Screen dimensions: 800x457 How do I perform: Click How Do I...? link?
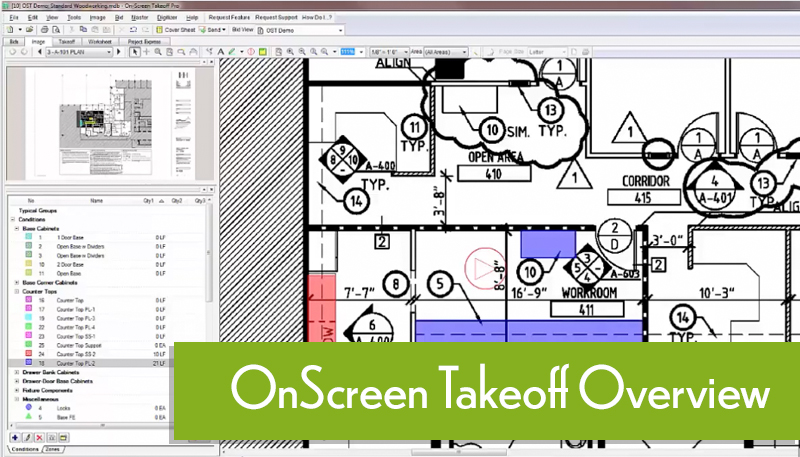pyautogui.click(x=317, y=17)
